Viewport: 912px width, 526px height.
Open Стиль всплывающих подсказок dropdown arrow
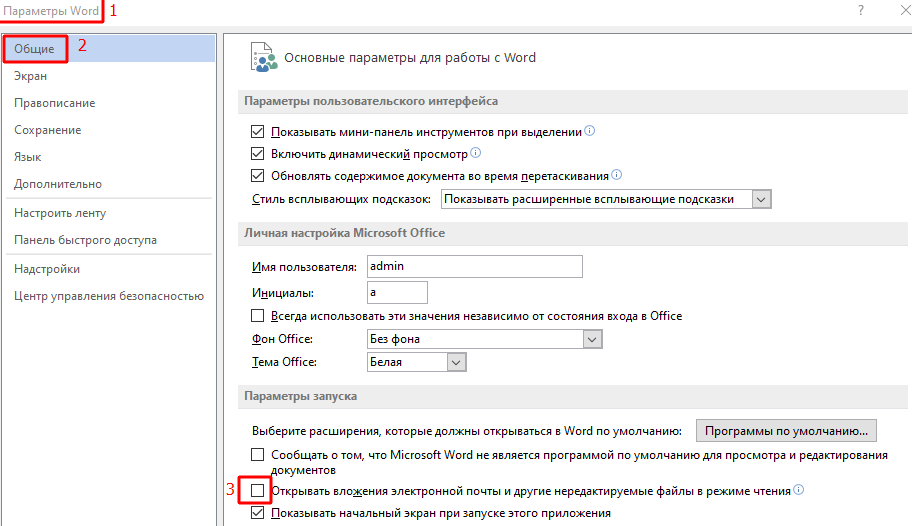[x=761, y=200]
